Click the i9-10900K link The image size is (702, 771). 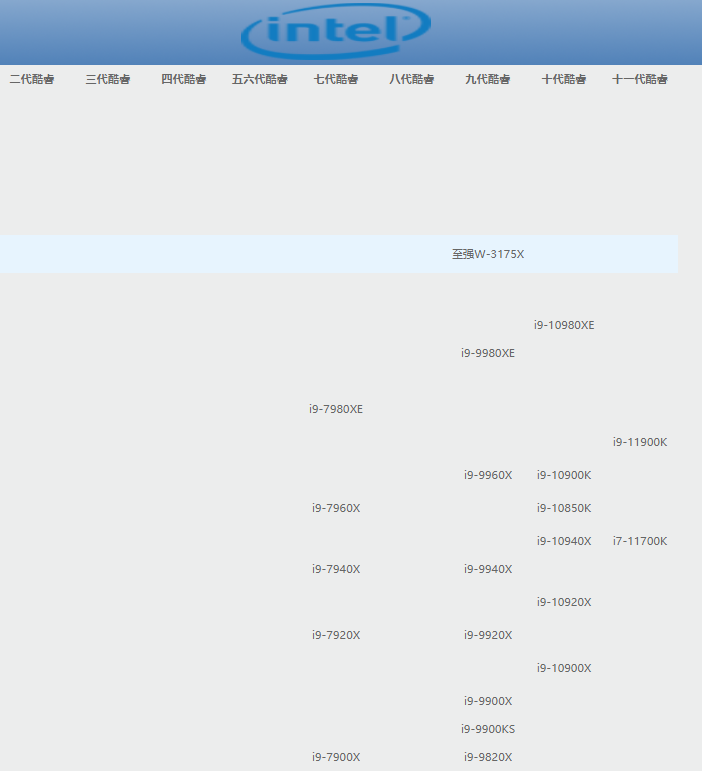564,475
